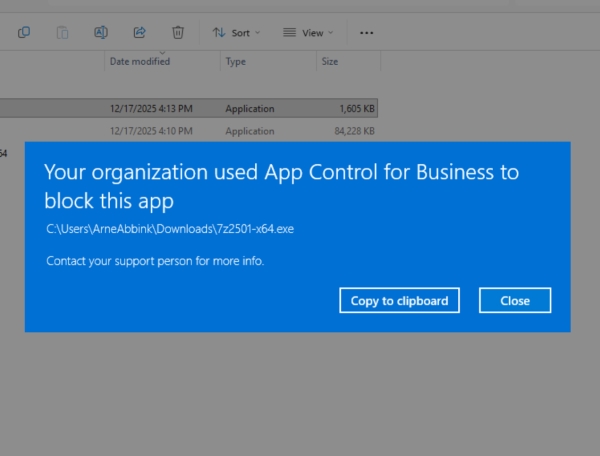Click the App Control for Business heading
The height and width of the screenshot is (456, 600).
point(281,186)
